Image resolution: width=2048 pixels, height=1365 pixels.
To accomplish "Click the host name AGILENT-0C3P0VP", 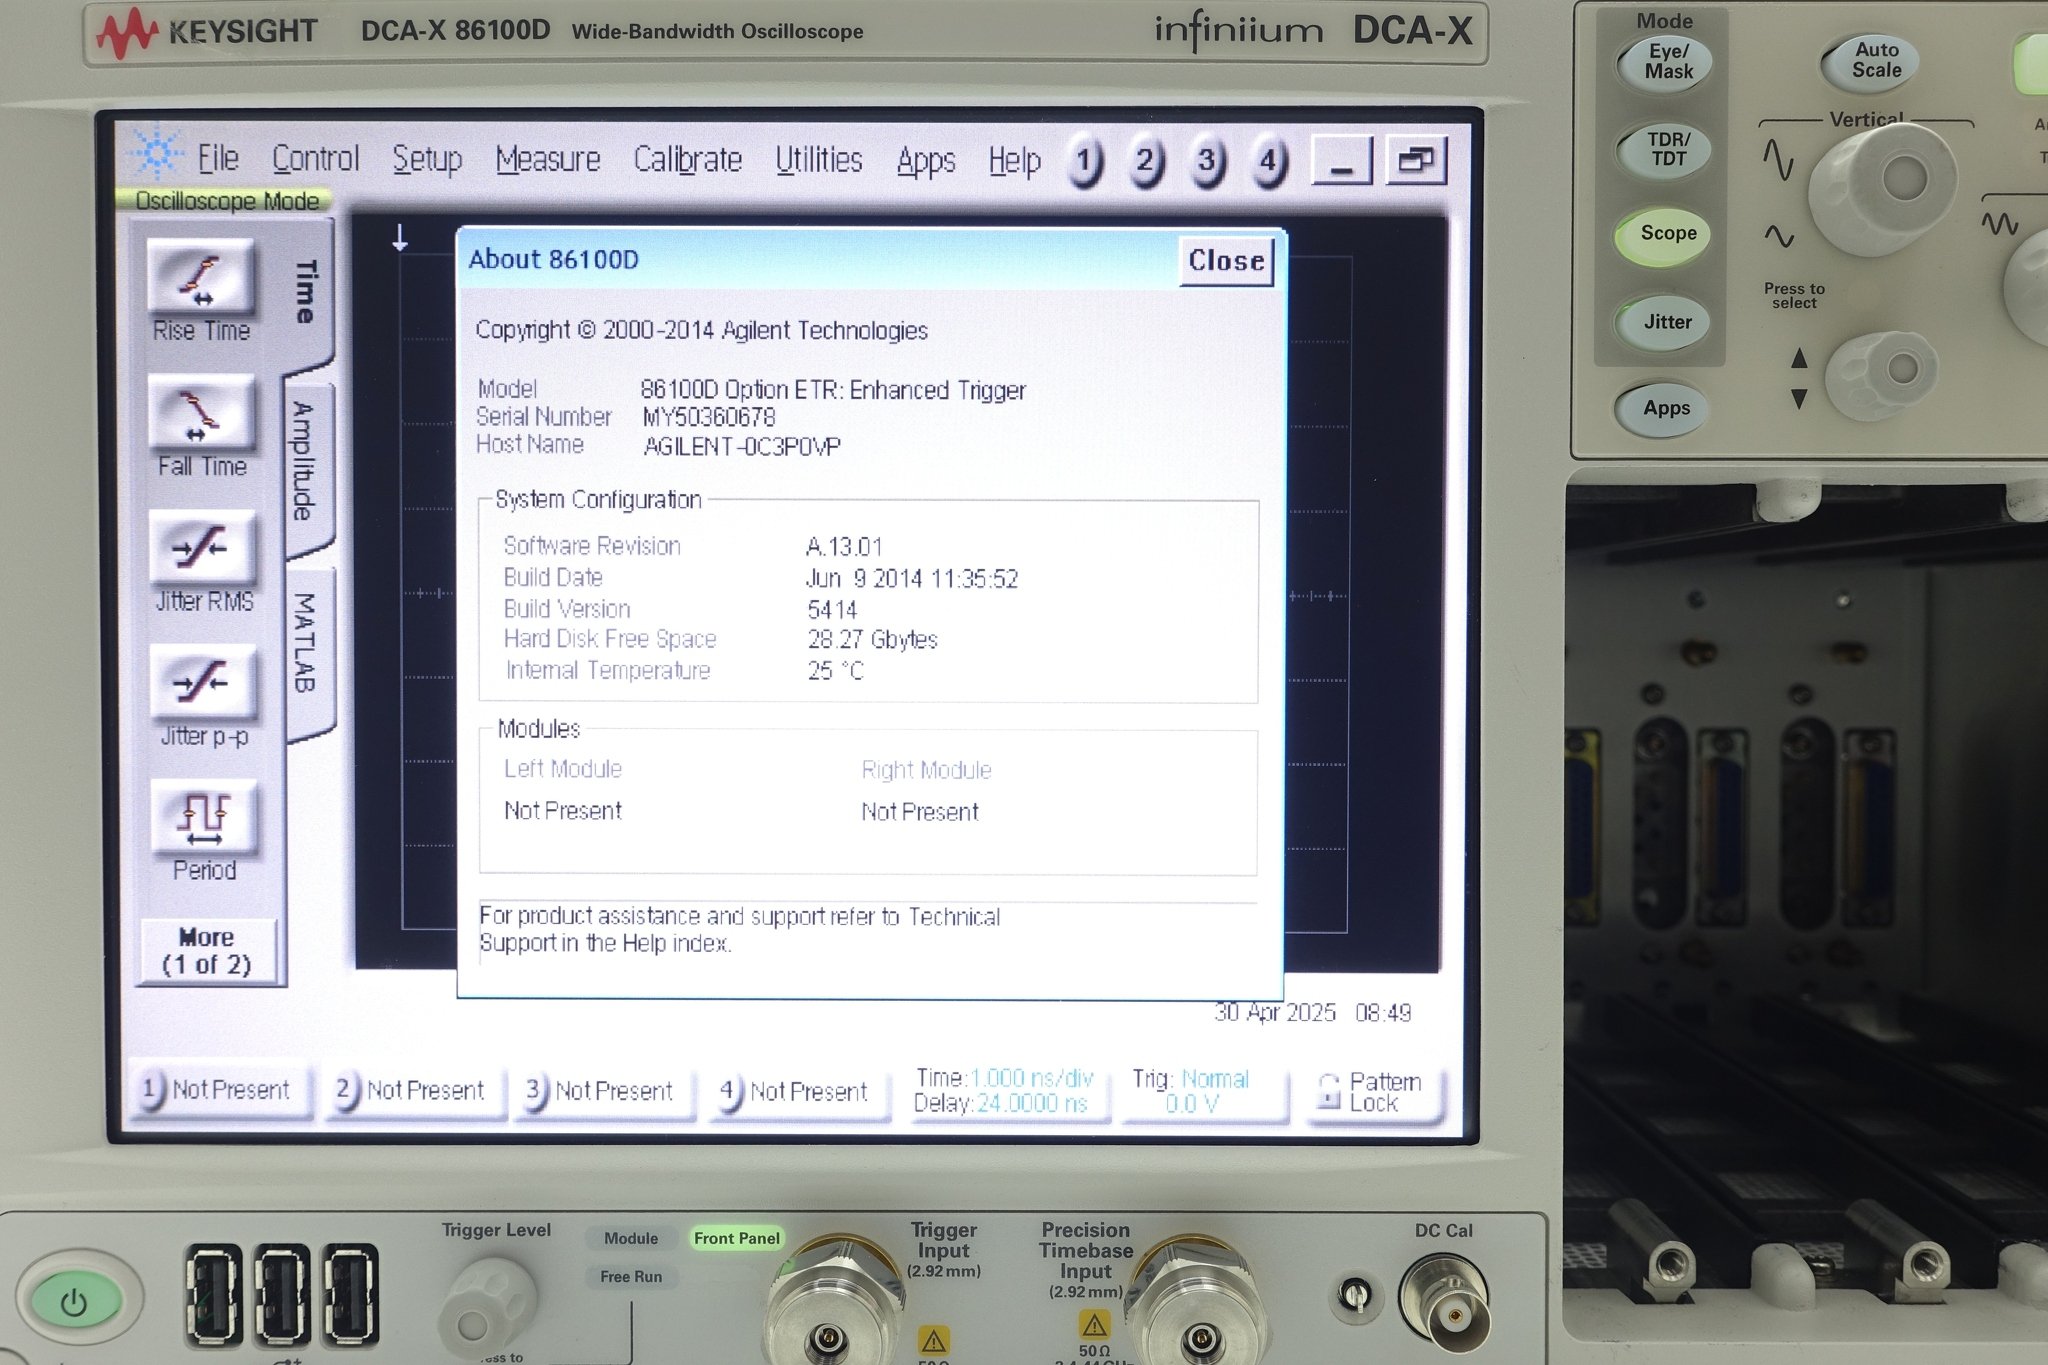I will coord(742,446).
